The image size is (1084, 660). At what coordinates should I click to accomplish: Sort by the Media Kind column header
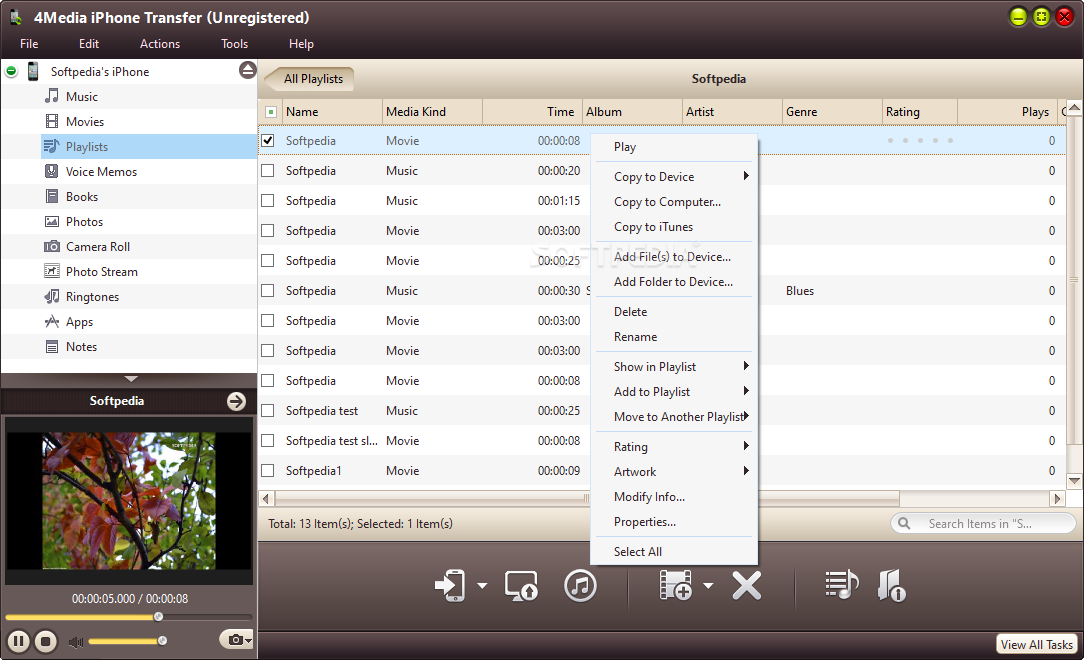click(432, 112)
